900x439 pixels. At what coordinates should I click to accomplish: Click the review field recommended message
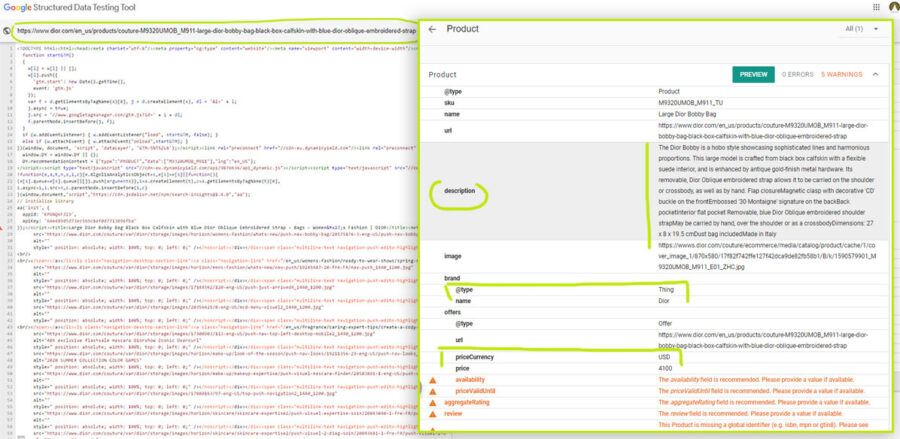click(751, 413)
